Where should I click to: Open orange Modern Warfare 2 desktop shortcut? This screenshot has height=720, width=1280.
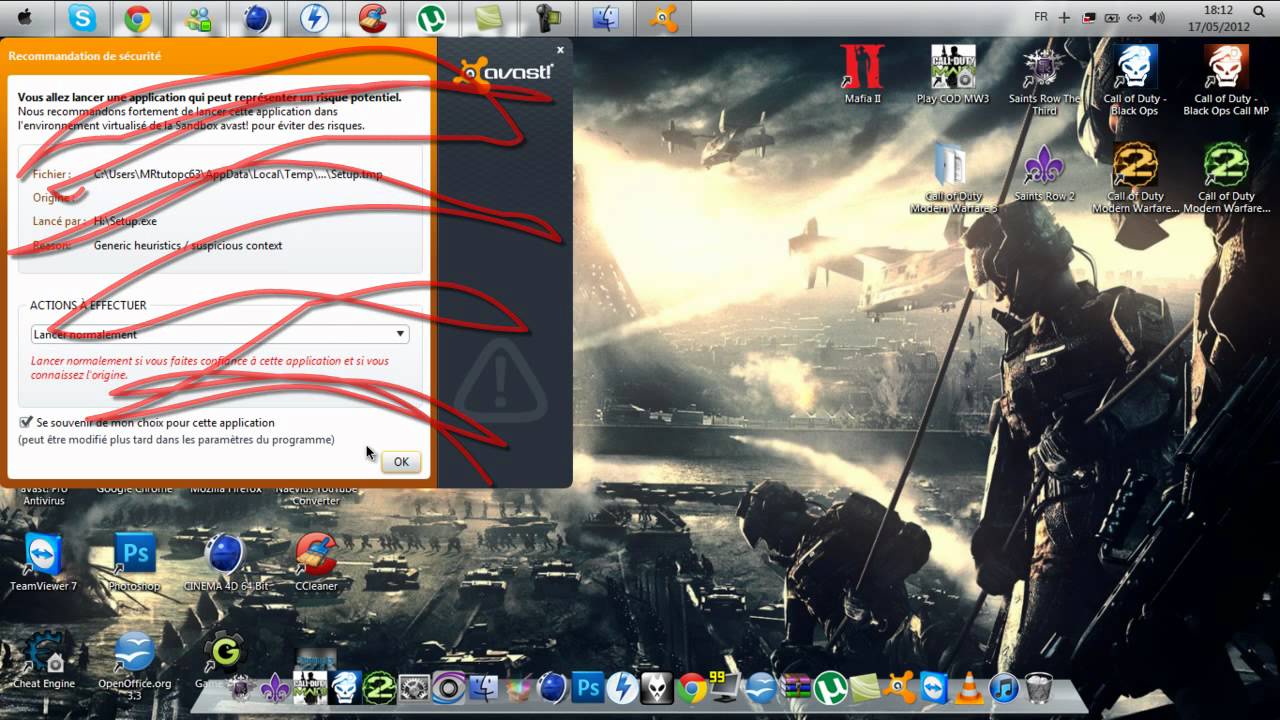[1134, 178]
